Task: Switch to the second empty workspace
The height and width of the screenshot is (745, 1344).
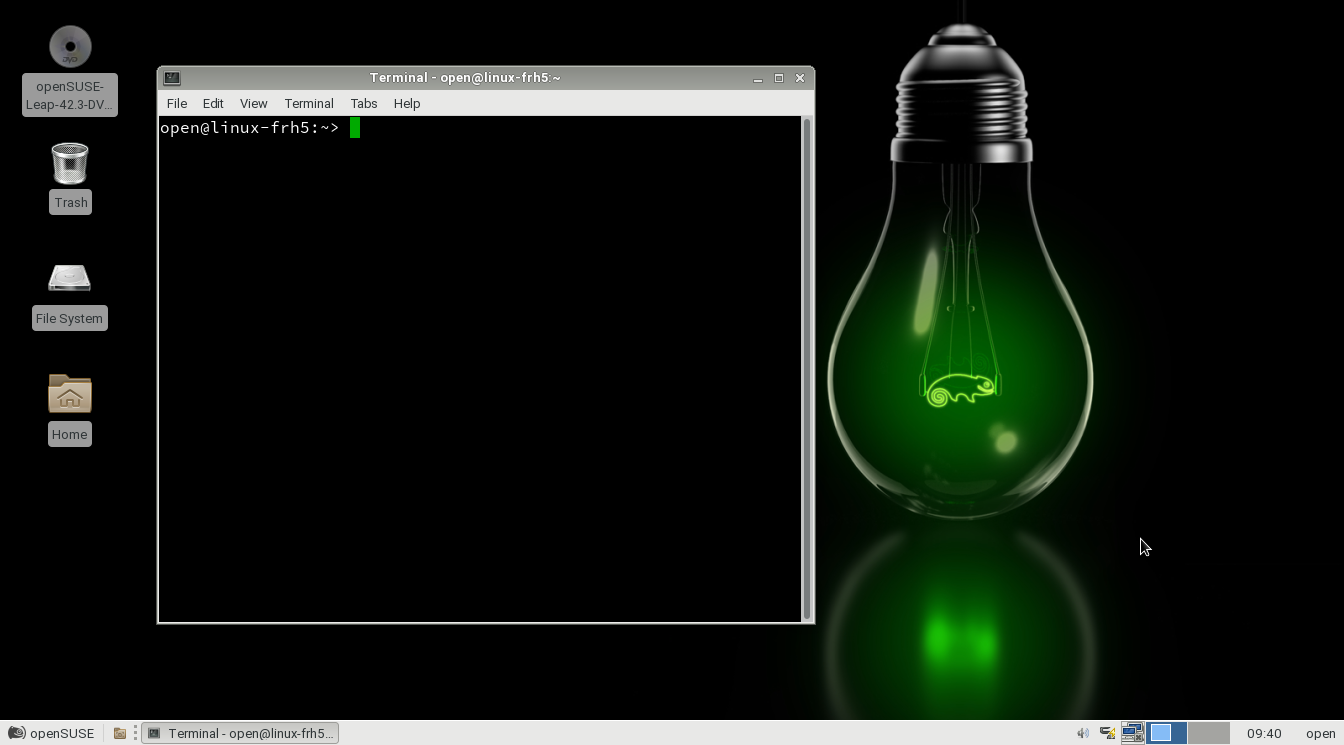Action: pyautogui.click(x=1208, y=733)
